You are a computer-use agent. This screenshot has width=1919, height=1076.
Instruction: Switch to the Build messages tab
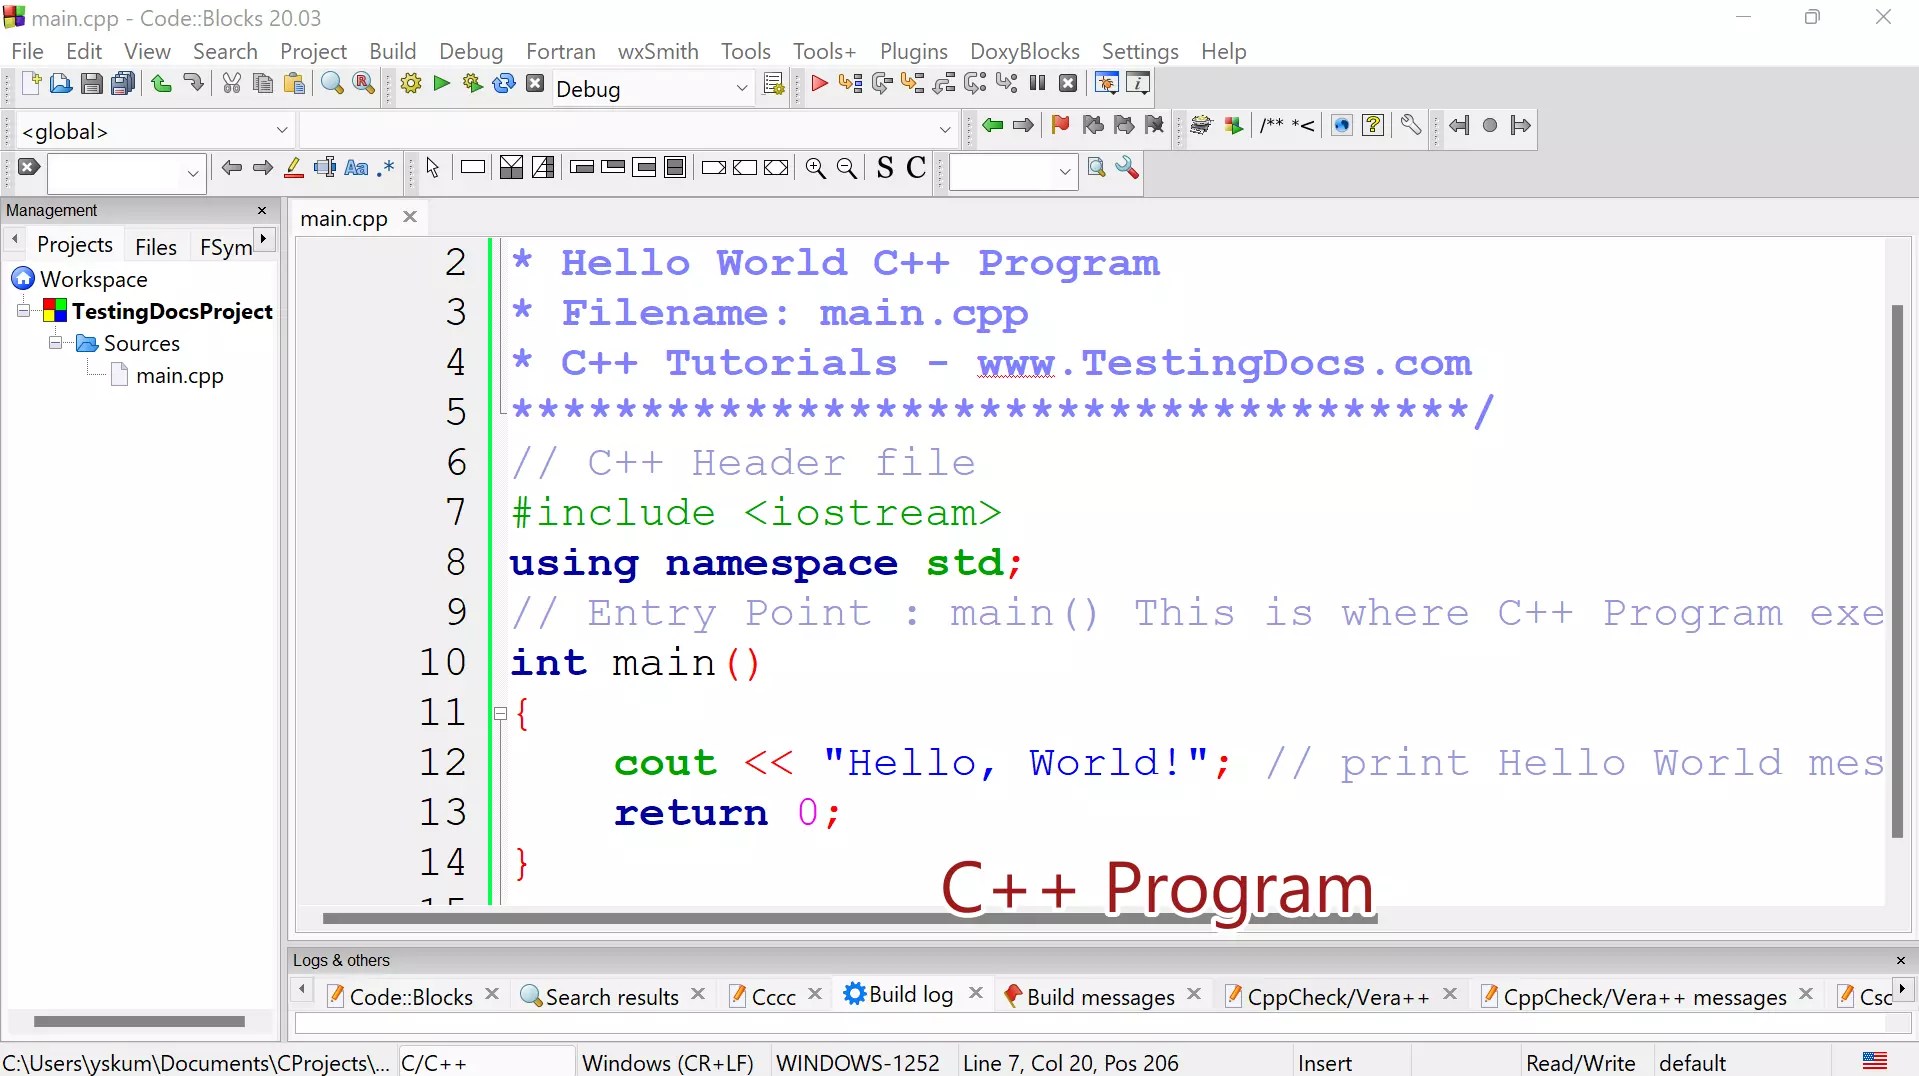pos(1100,997)
